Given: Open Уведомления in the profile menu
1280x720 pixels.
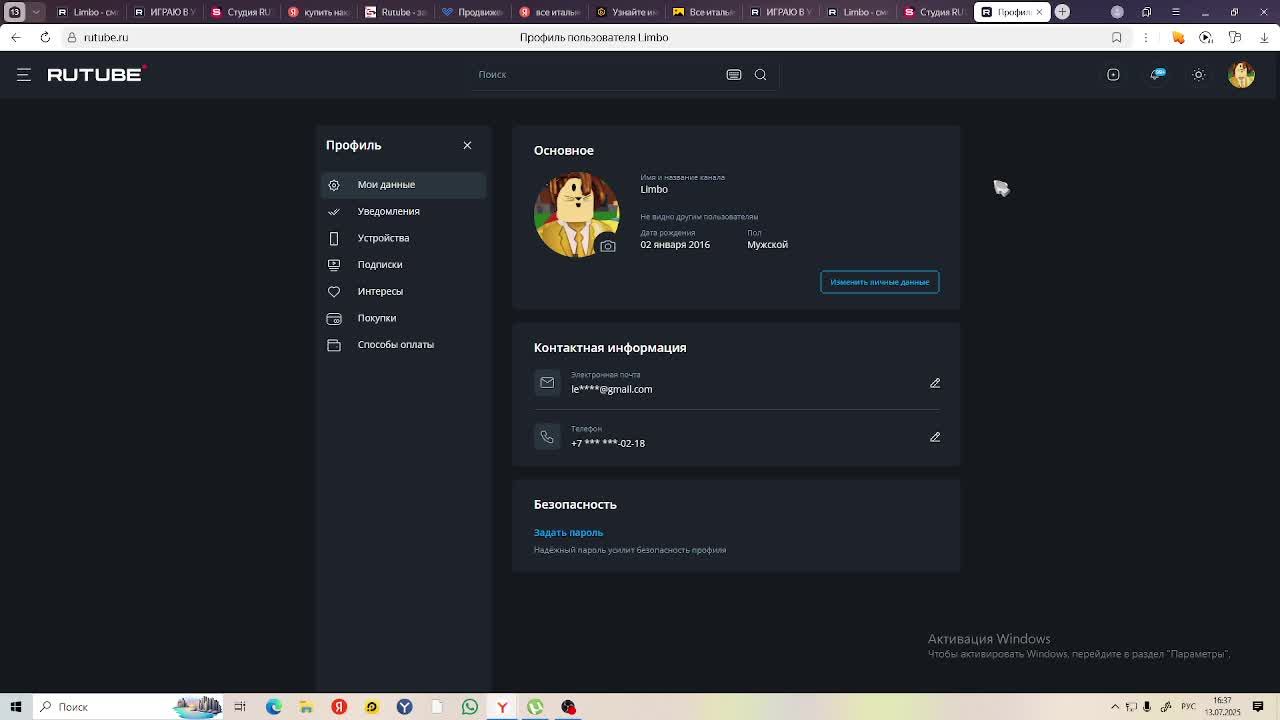Looking at the screenshot, I should (403, 211).
